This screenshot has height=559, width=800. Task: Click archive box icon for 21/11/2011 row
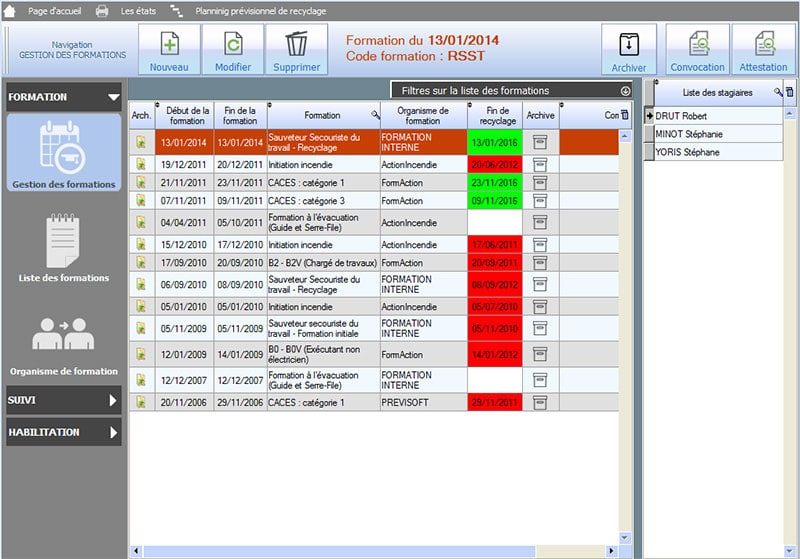(x=540, y=183)
